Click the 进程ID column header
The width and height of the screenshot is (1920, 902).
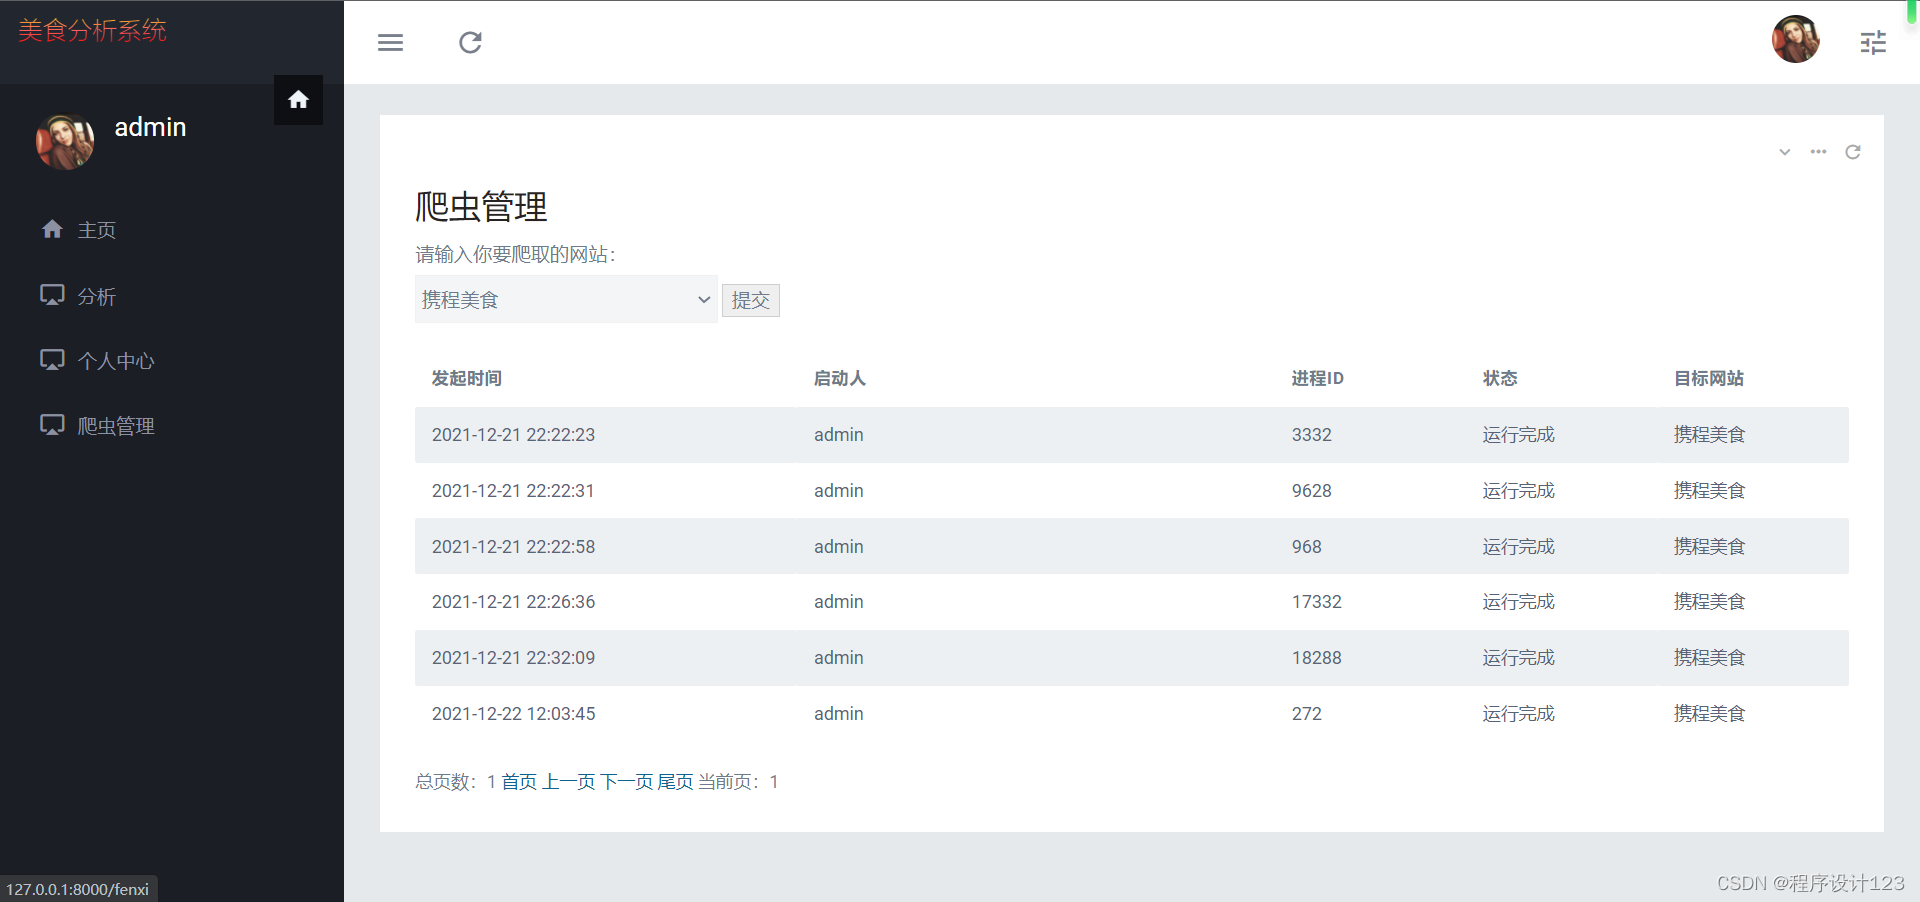coord(1316,378)
